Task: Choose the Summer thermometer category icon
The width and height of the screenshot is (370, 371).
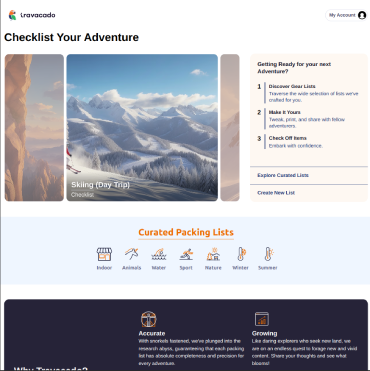Action: pos(268,254)
